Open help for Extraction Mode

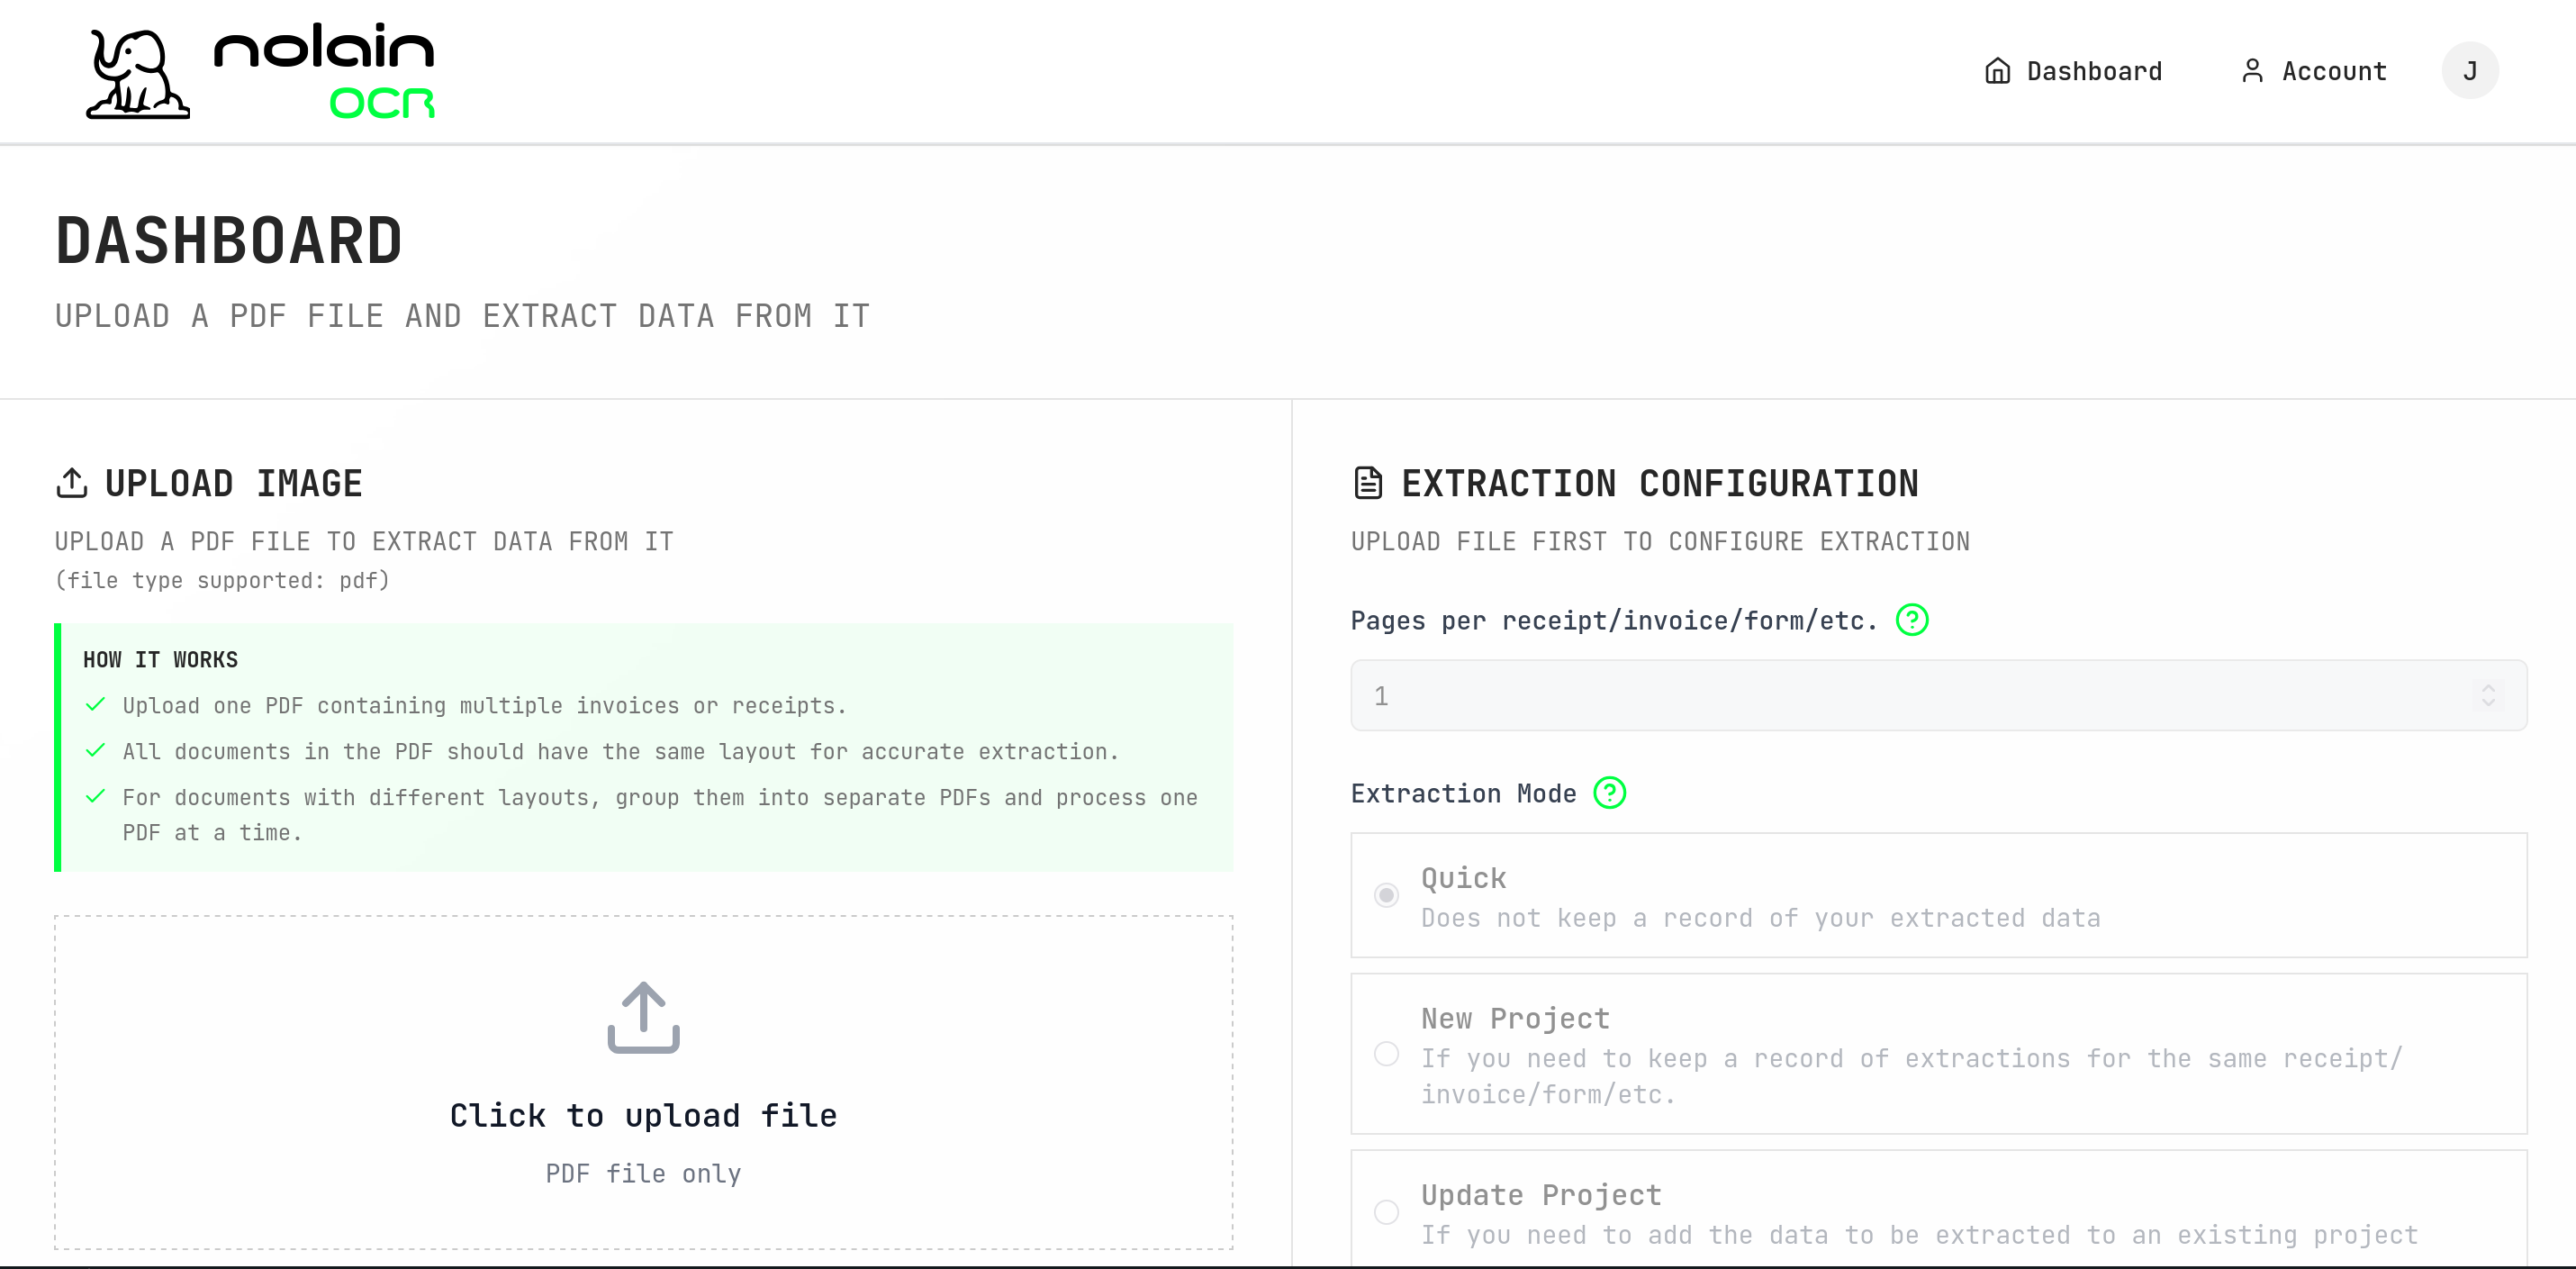click(x=1610, y=793)
